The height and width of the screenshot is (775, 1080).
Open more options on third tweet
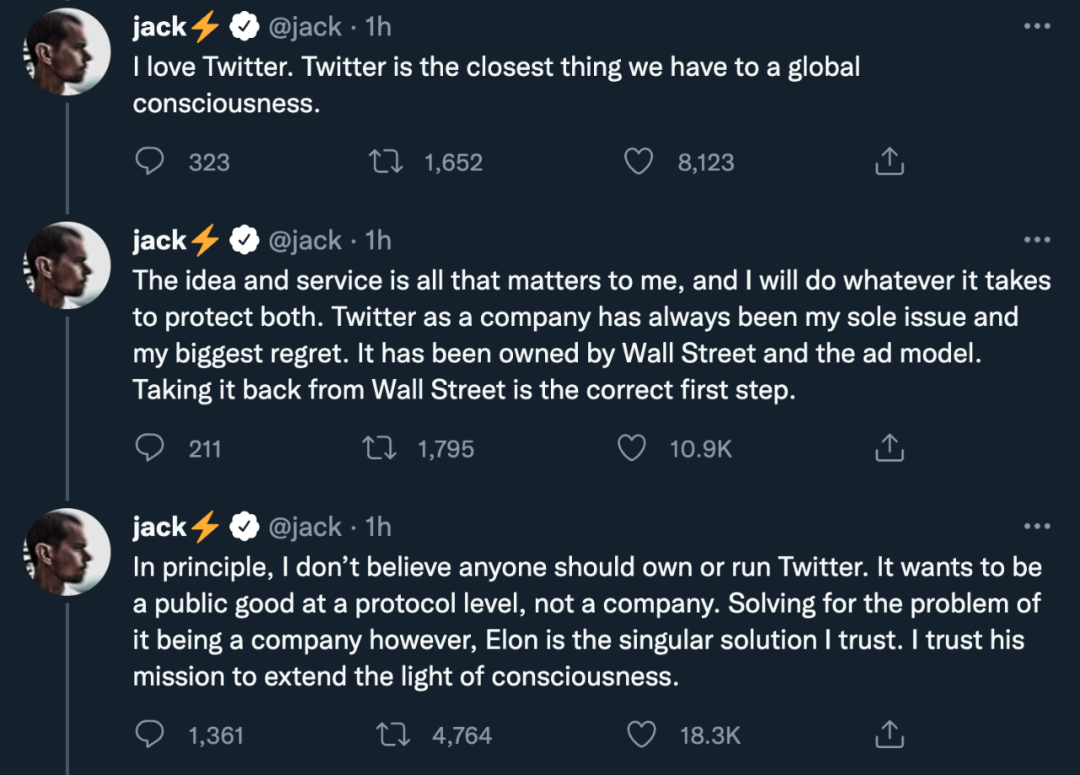1038,526
